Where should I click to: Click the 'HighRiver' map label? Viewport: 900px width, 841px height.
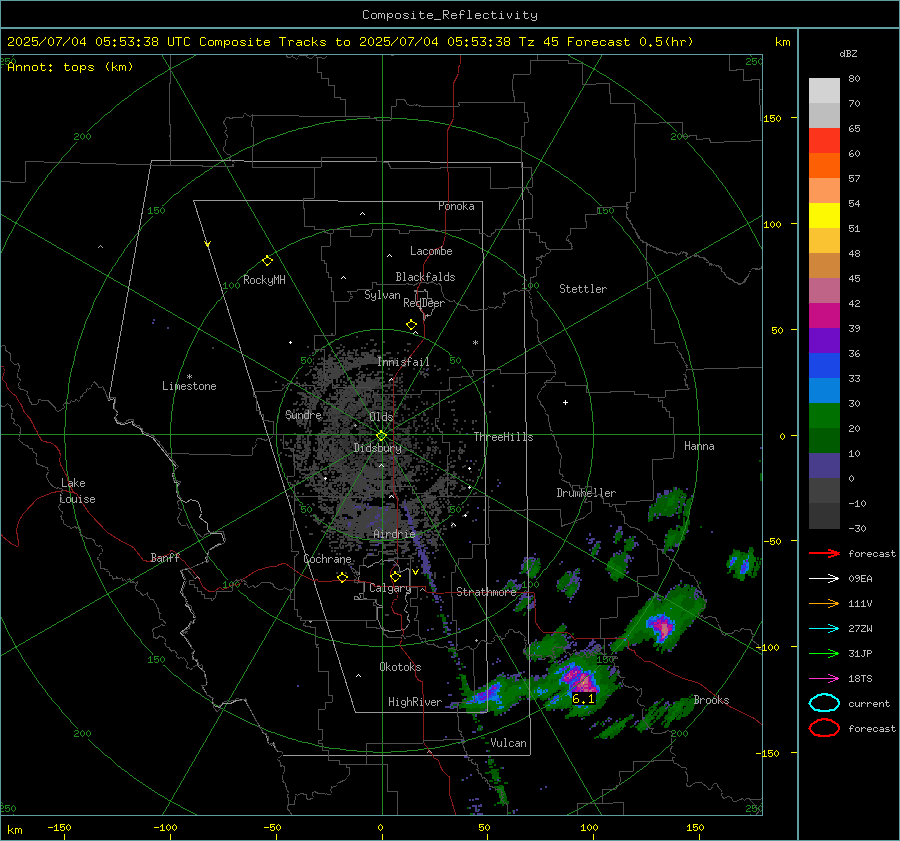pos(415,702)
